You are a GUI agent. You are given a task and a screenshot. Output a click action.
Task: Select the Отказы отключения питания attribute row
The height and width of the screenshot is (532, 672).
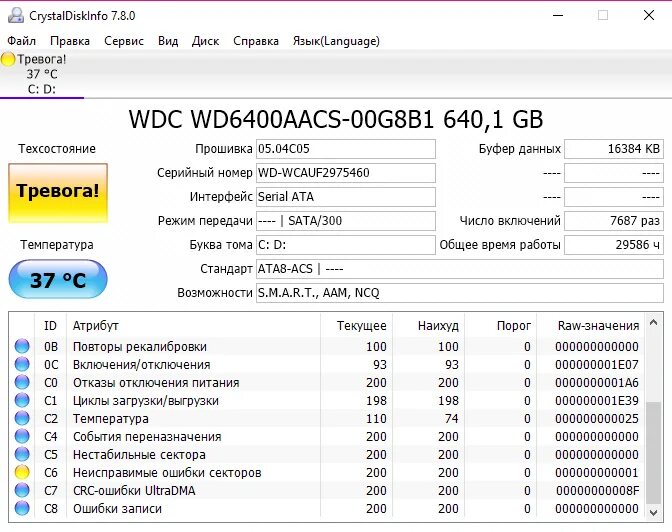(327, 382)
